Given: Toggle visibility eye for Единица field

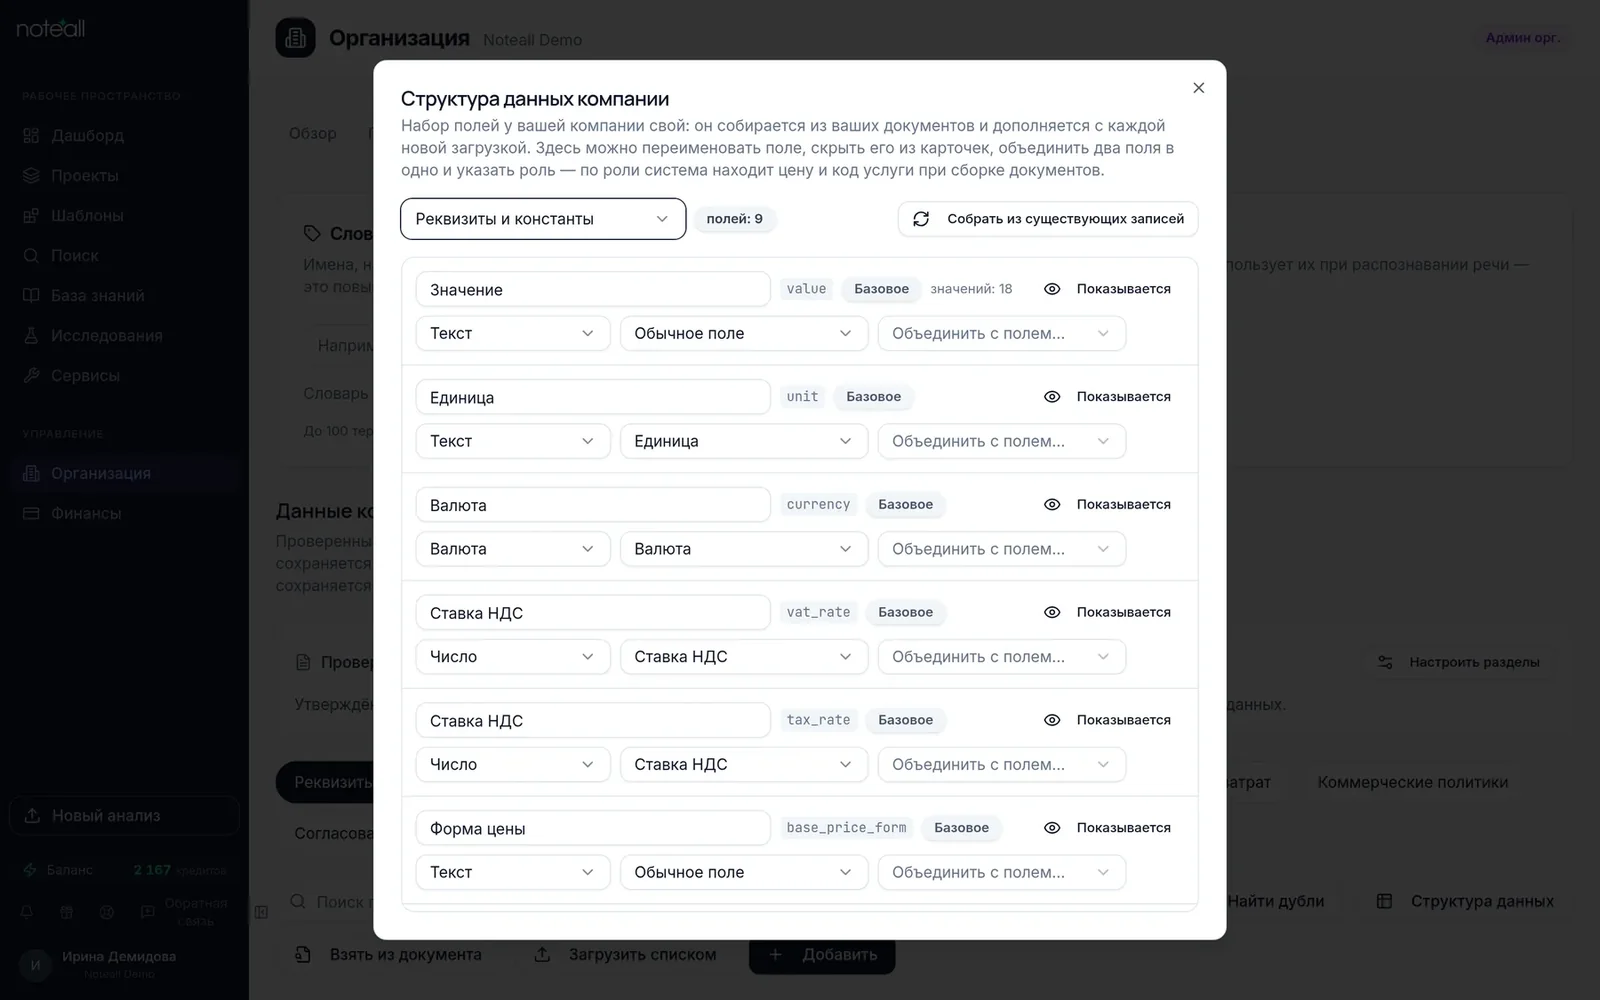Looking at the screenshot, I should click(x=1052, y=397).
